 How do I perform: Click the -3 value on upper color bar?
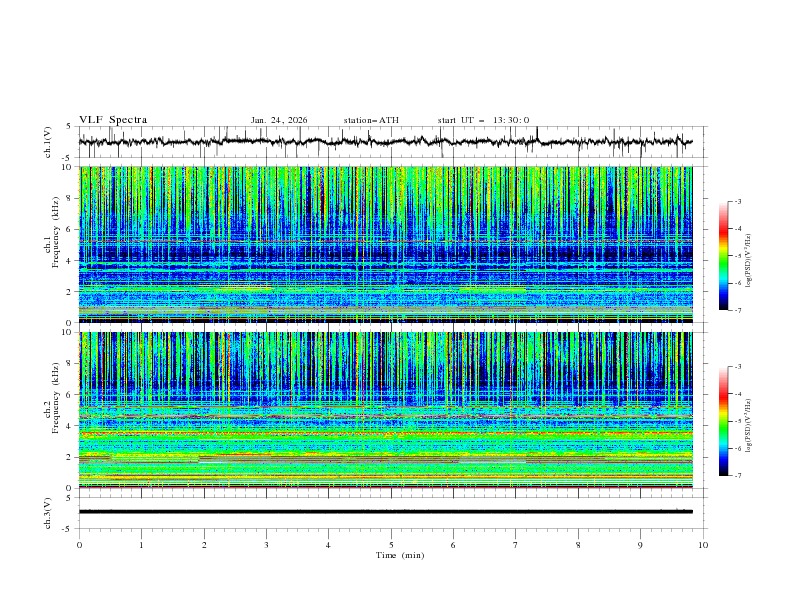(x=736, y=202)
